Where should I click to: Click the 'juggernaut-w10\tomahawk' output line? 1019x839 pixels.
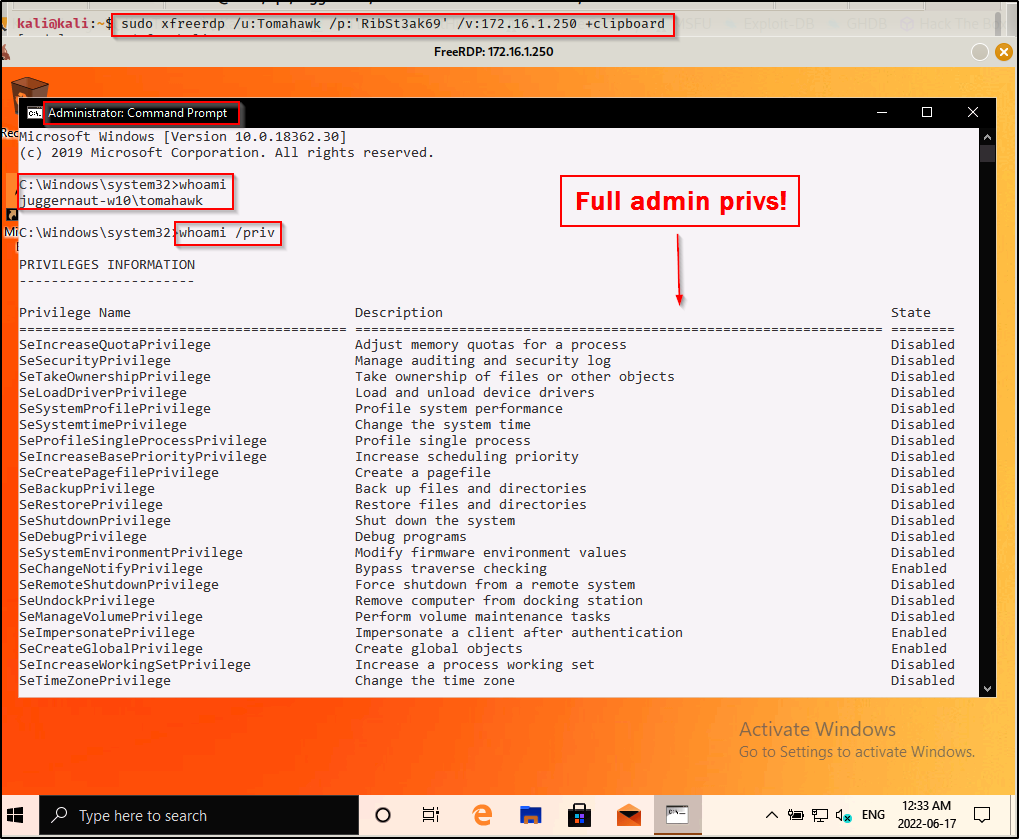coord(111,201)
